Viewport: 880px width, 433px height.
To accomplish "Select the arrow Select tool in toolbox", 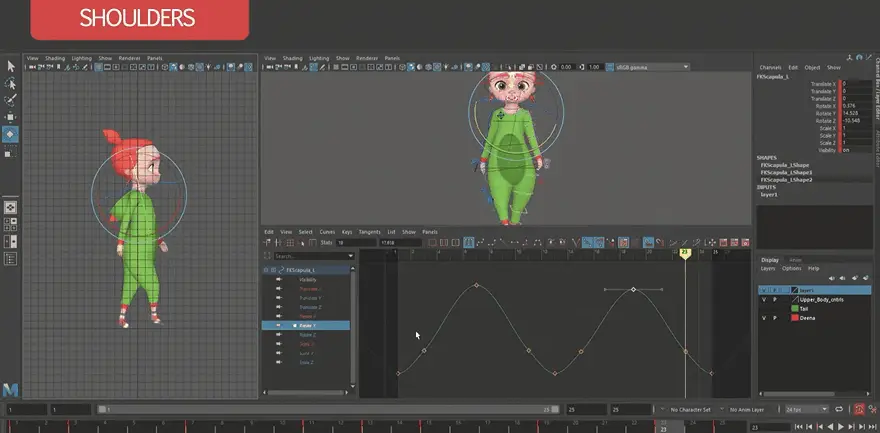I will coord(10,66).
